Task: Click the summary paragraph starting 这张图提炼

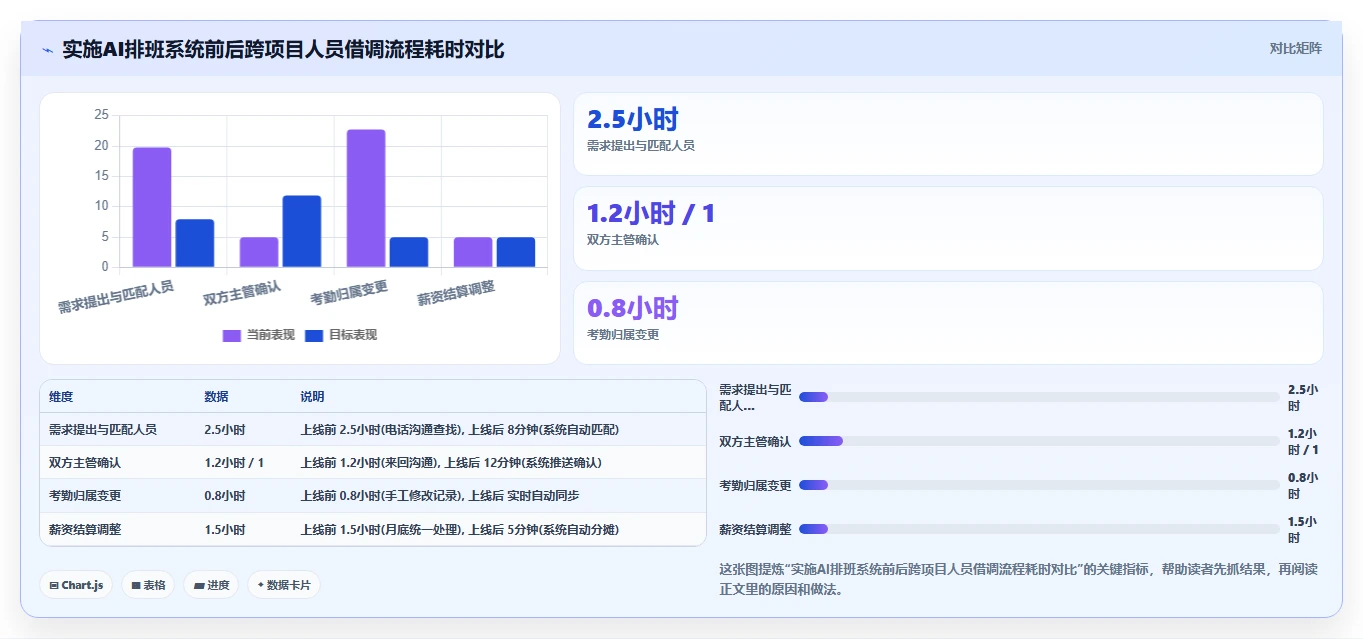Action: [1019, 579]
